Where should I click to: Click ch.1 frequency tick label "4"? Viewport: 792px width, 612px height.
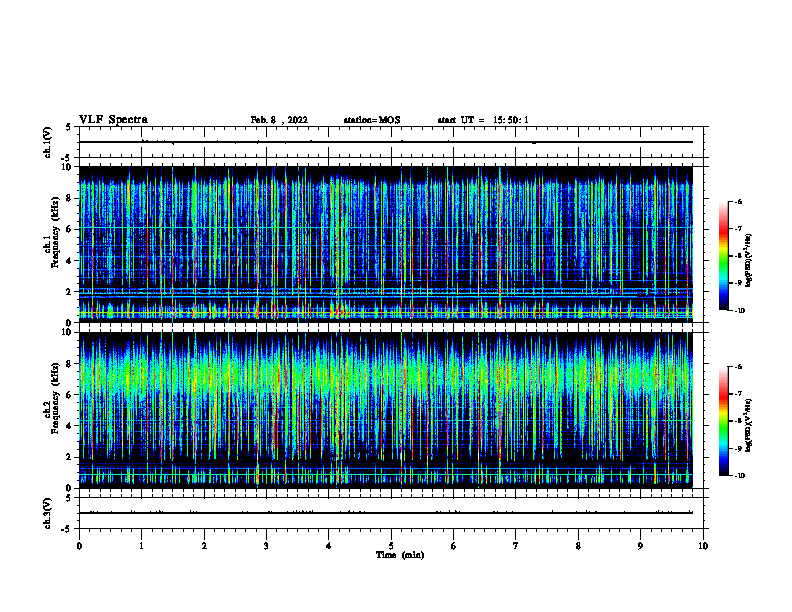(69, 261)
